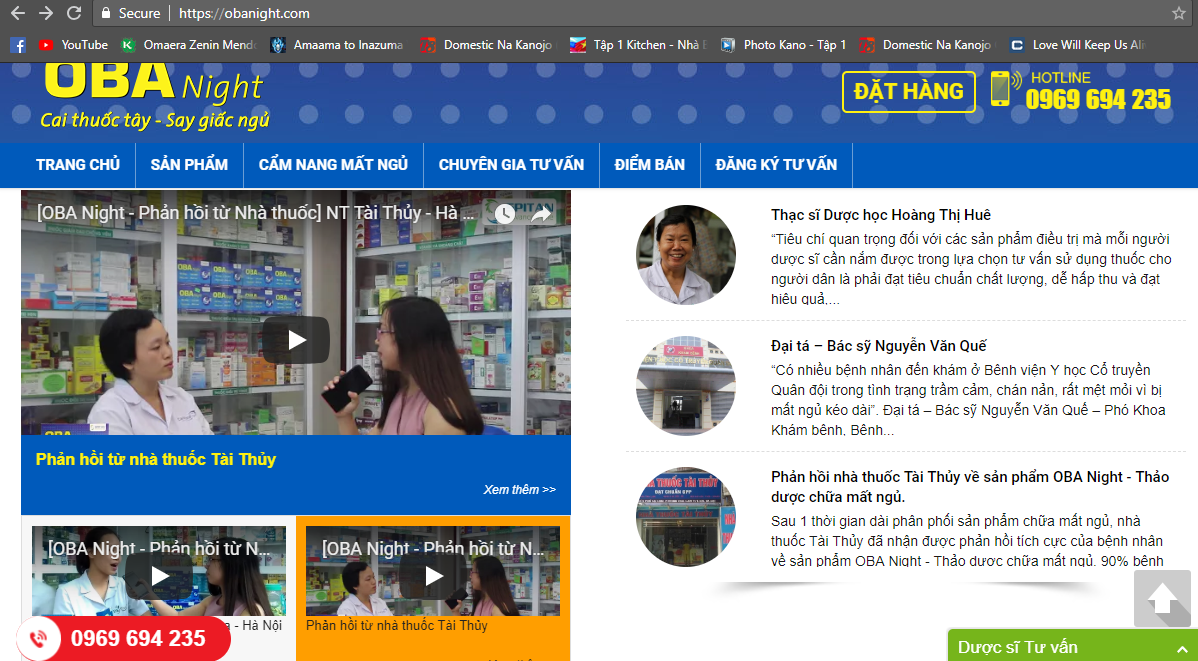The image size is (1198, 661).
Task: Click the hospital building thumbnail
Action: 685,386
